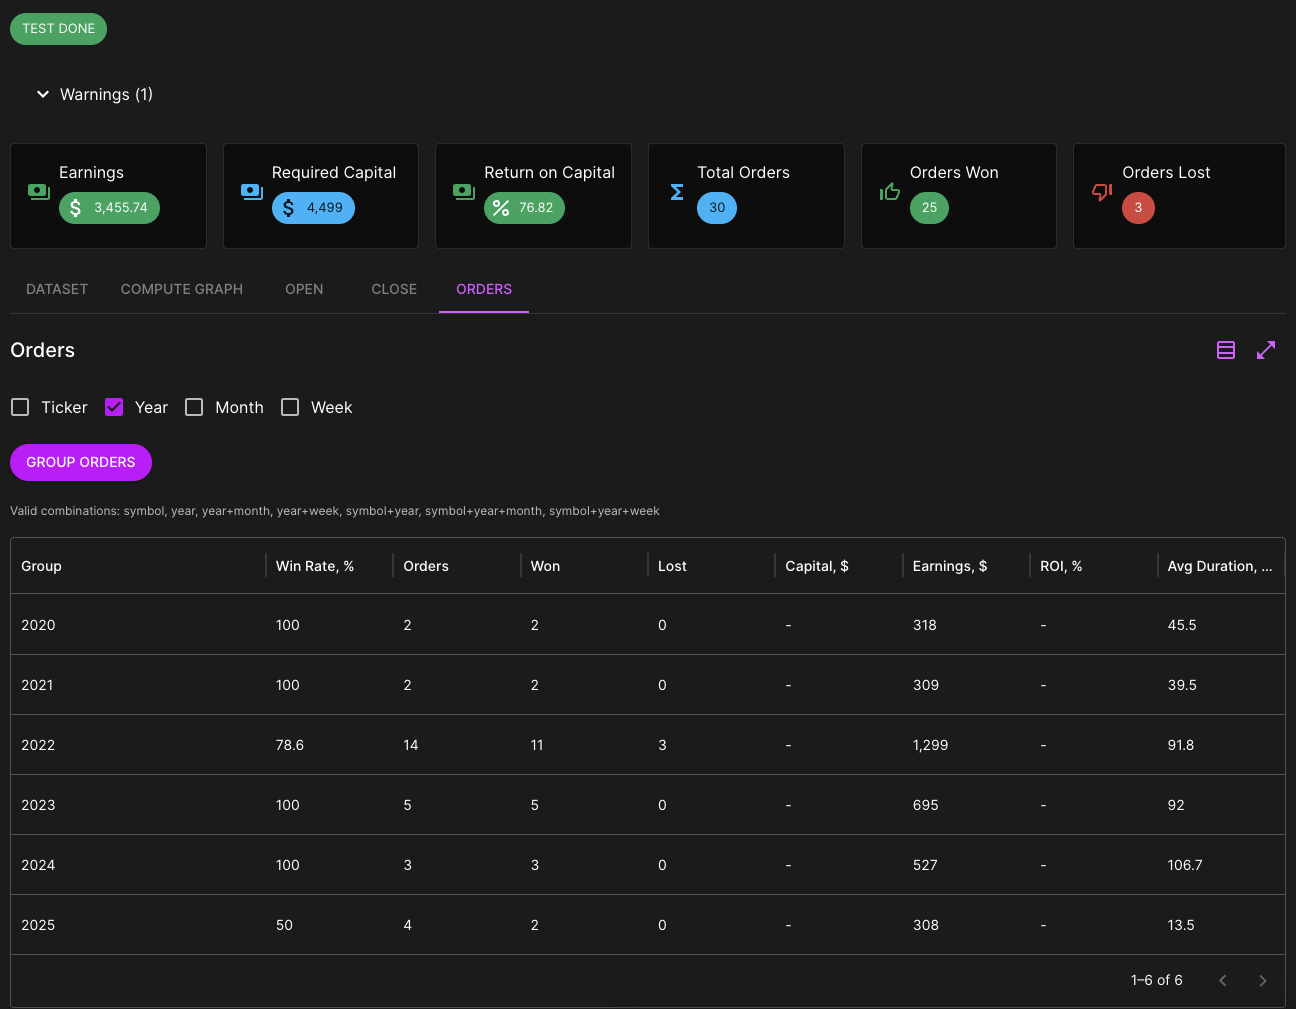Click the 1–6 of 6 pagination label
This screenshot has width=1296, height=1009.
tap(1156, 980)
